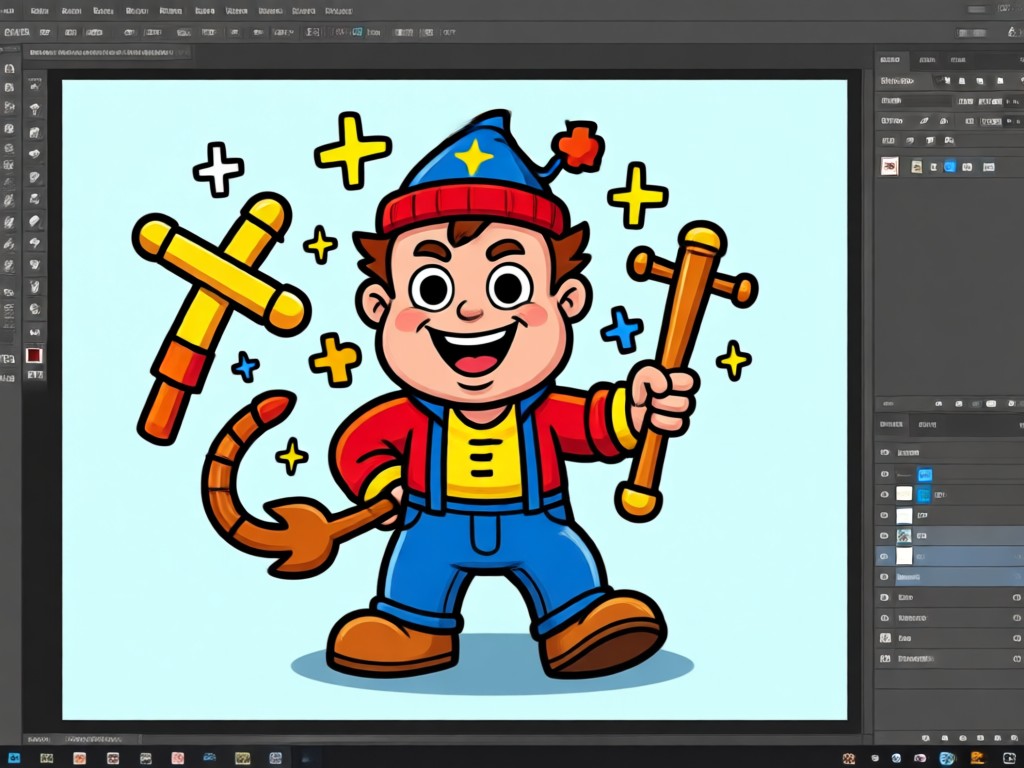
Task: Click the small icon directly below the dark red color swatch
Action: click(34, 375)
